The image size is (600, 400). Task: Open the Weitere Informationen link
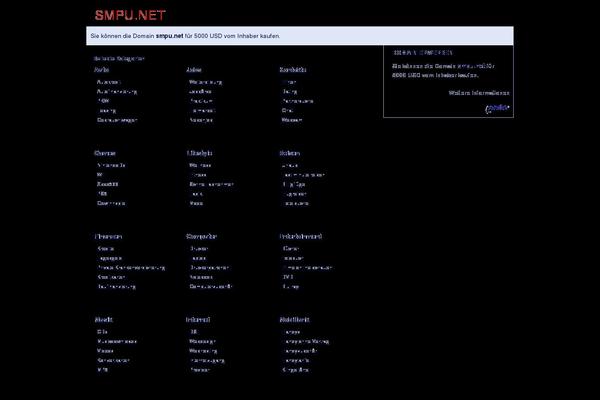pyautogui.click(x=479, y=92)
